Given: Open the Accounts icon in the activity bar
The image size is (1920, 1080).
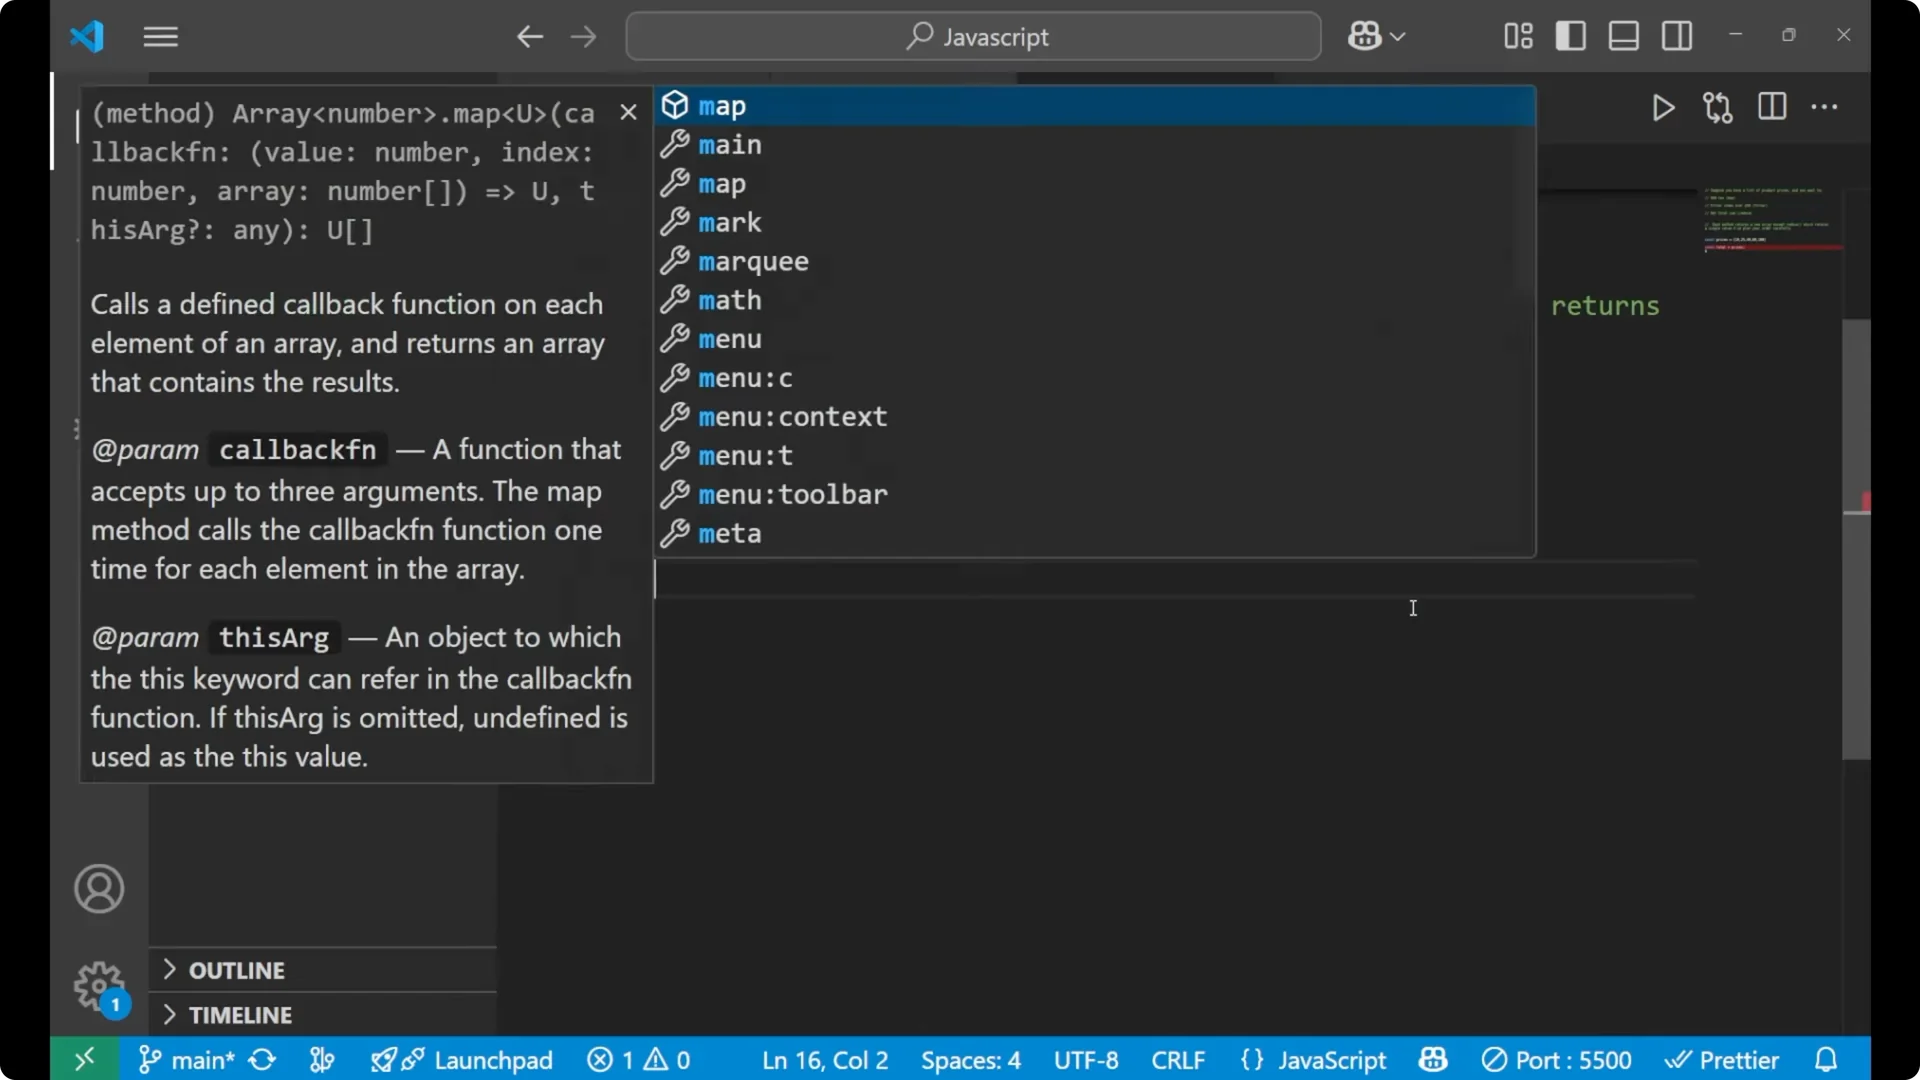Looking at the screenshot, I should tap(98, 889).
